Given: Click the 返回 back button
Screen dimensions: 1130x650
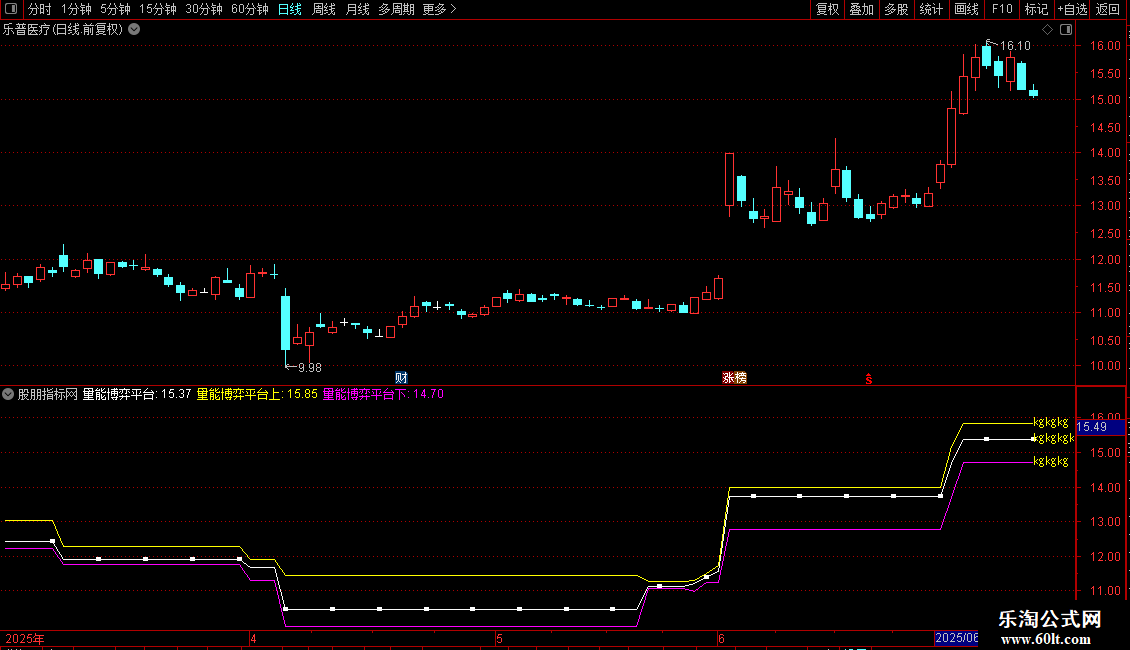Looking at the screenshot, I should click(x=1108, y=9).
